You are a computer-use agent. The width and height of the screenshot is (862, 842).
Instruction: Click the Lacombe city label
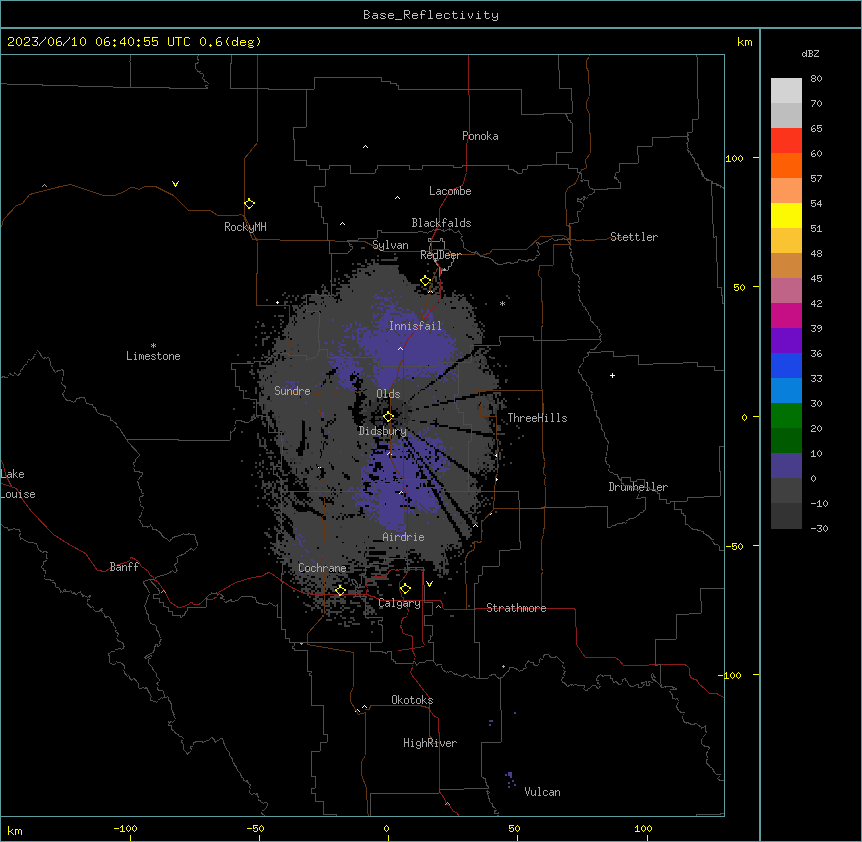pyautogui.click(x=450, y=191)
